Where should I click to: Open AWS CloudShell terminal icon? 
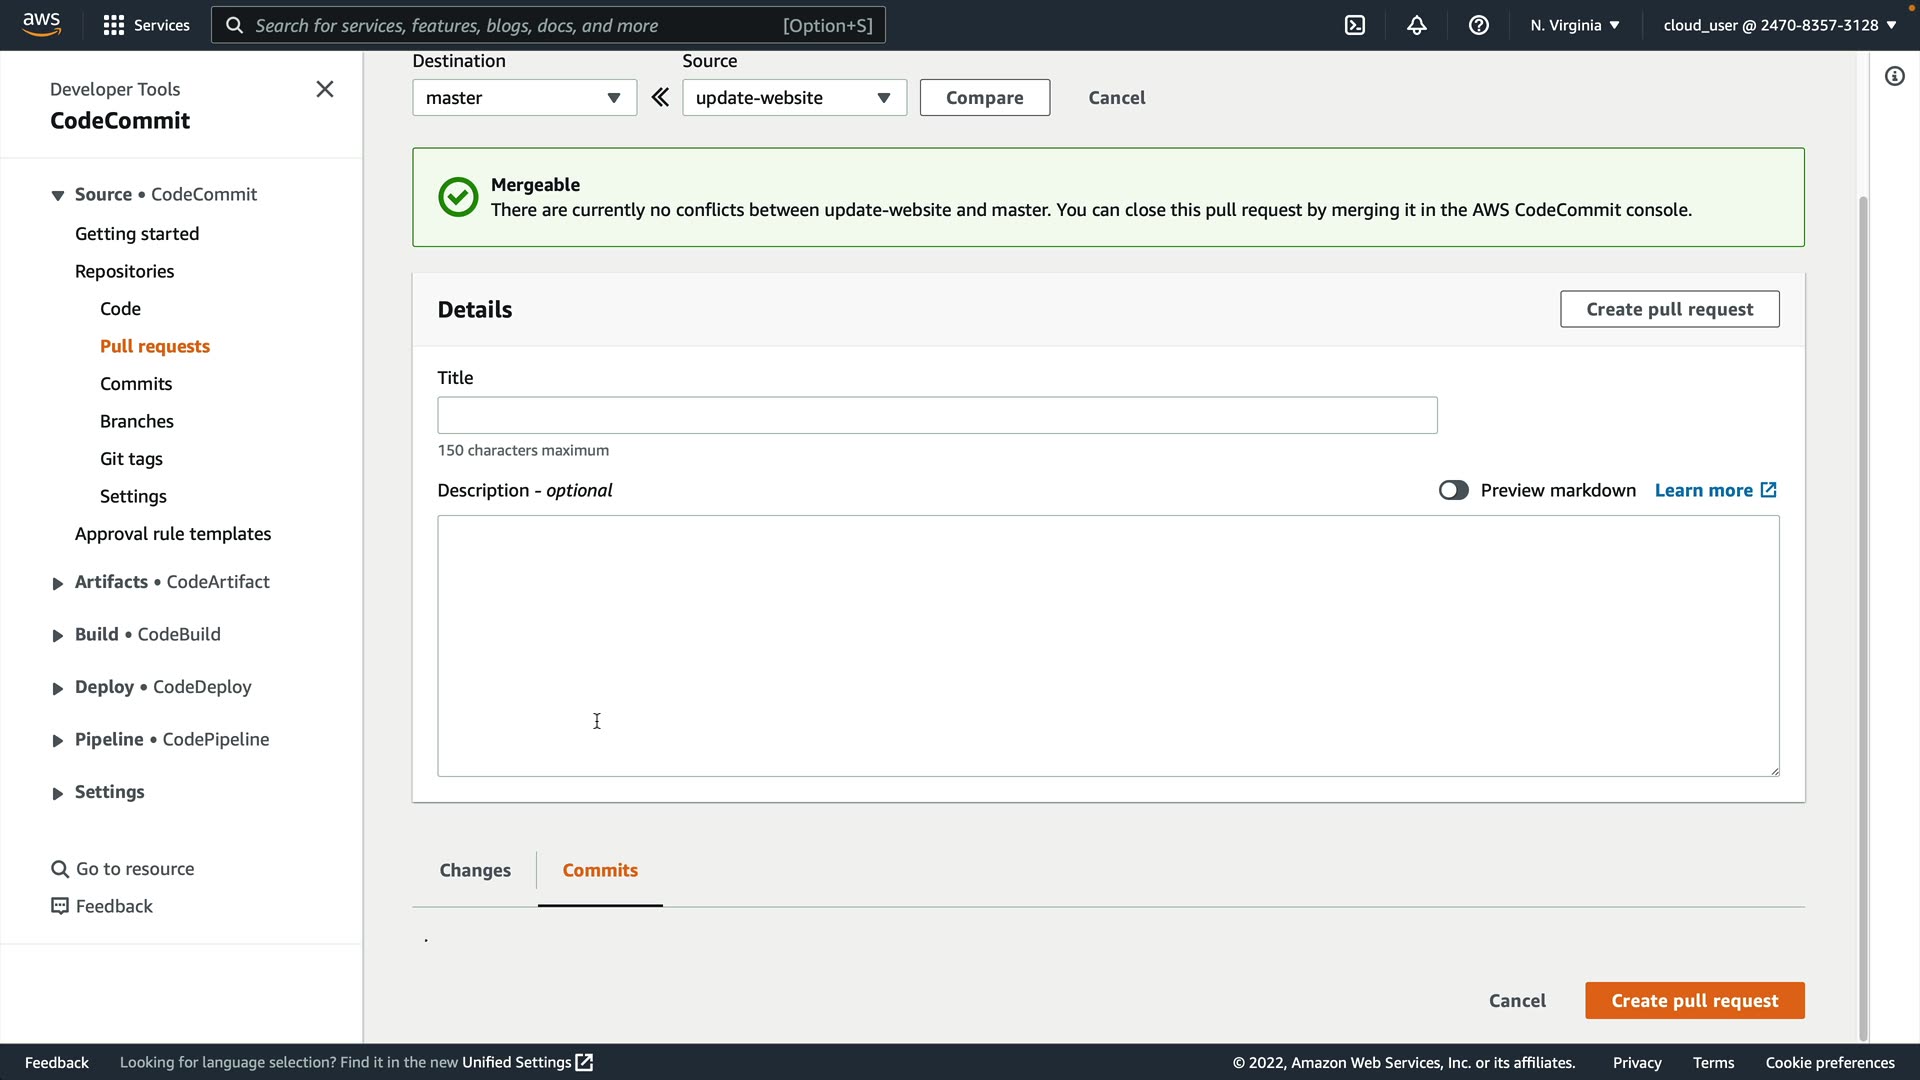pos(1355,25)
